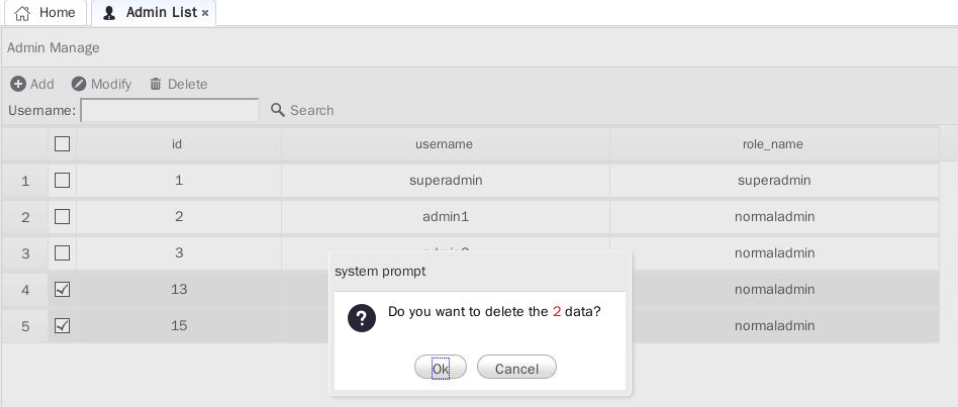Click the Modify pencil icon
This screenshot has width=958, height=407.
pos(78,84)
